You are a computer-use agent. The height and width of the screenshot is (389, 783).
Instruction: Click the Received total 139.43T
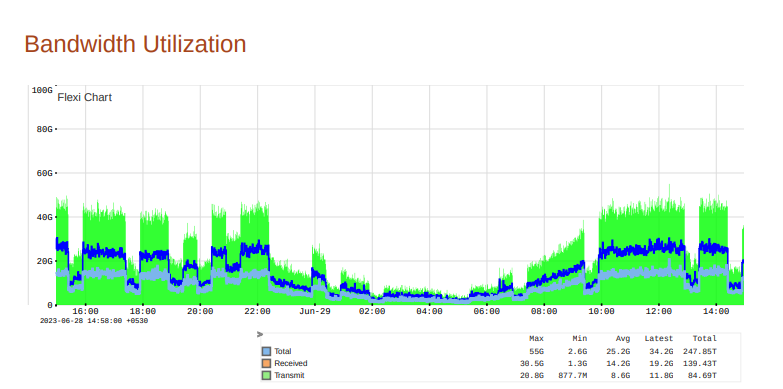click(700, 364)
